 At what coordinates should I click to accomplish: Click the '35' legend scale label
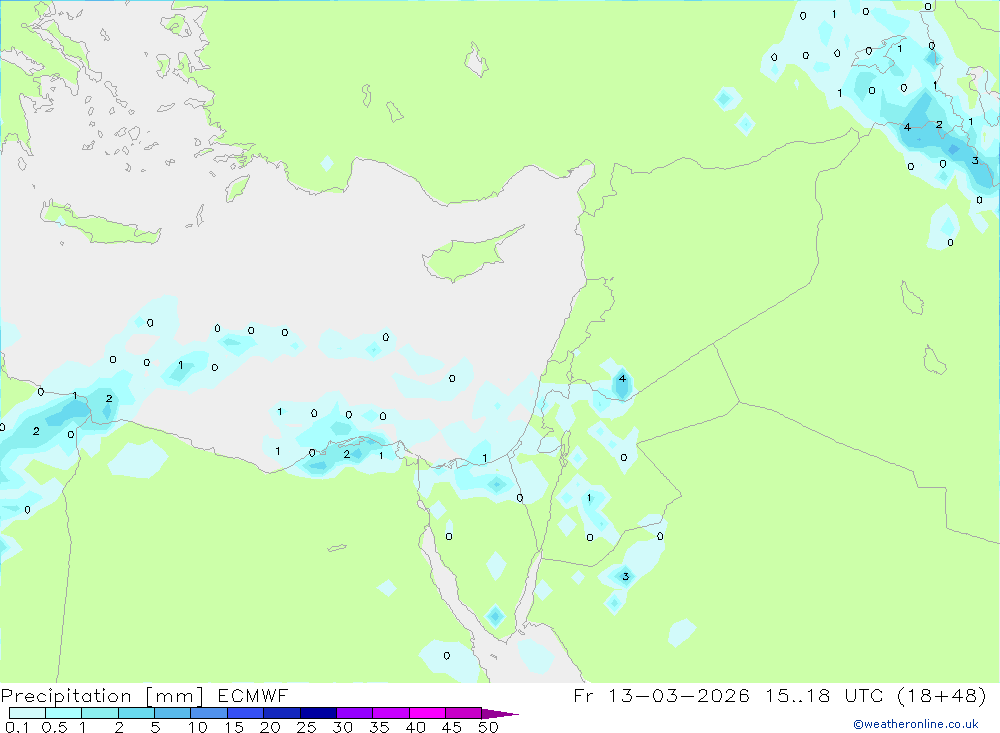pyautogui.click(x=379, y=727)
